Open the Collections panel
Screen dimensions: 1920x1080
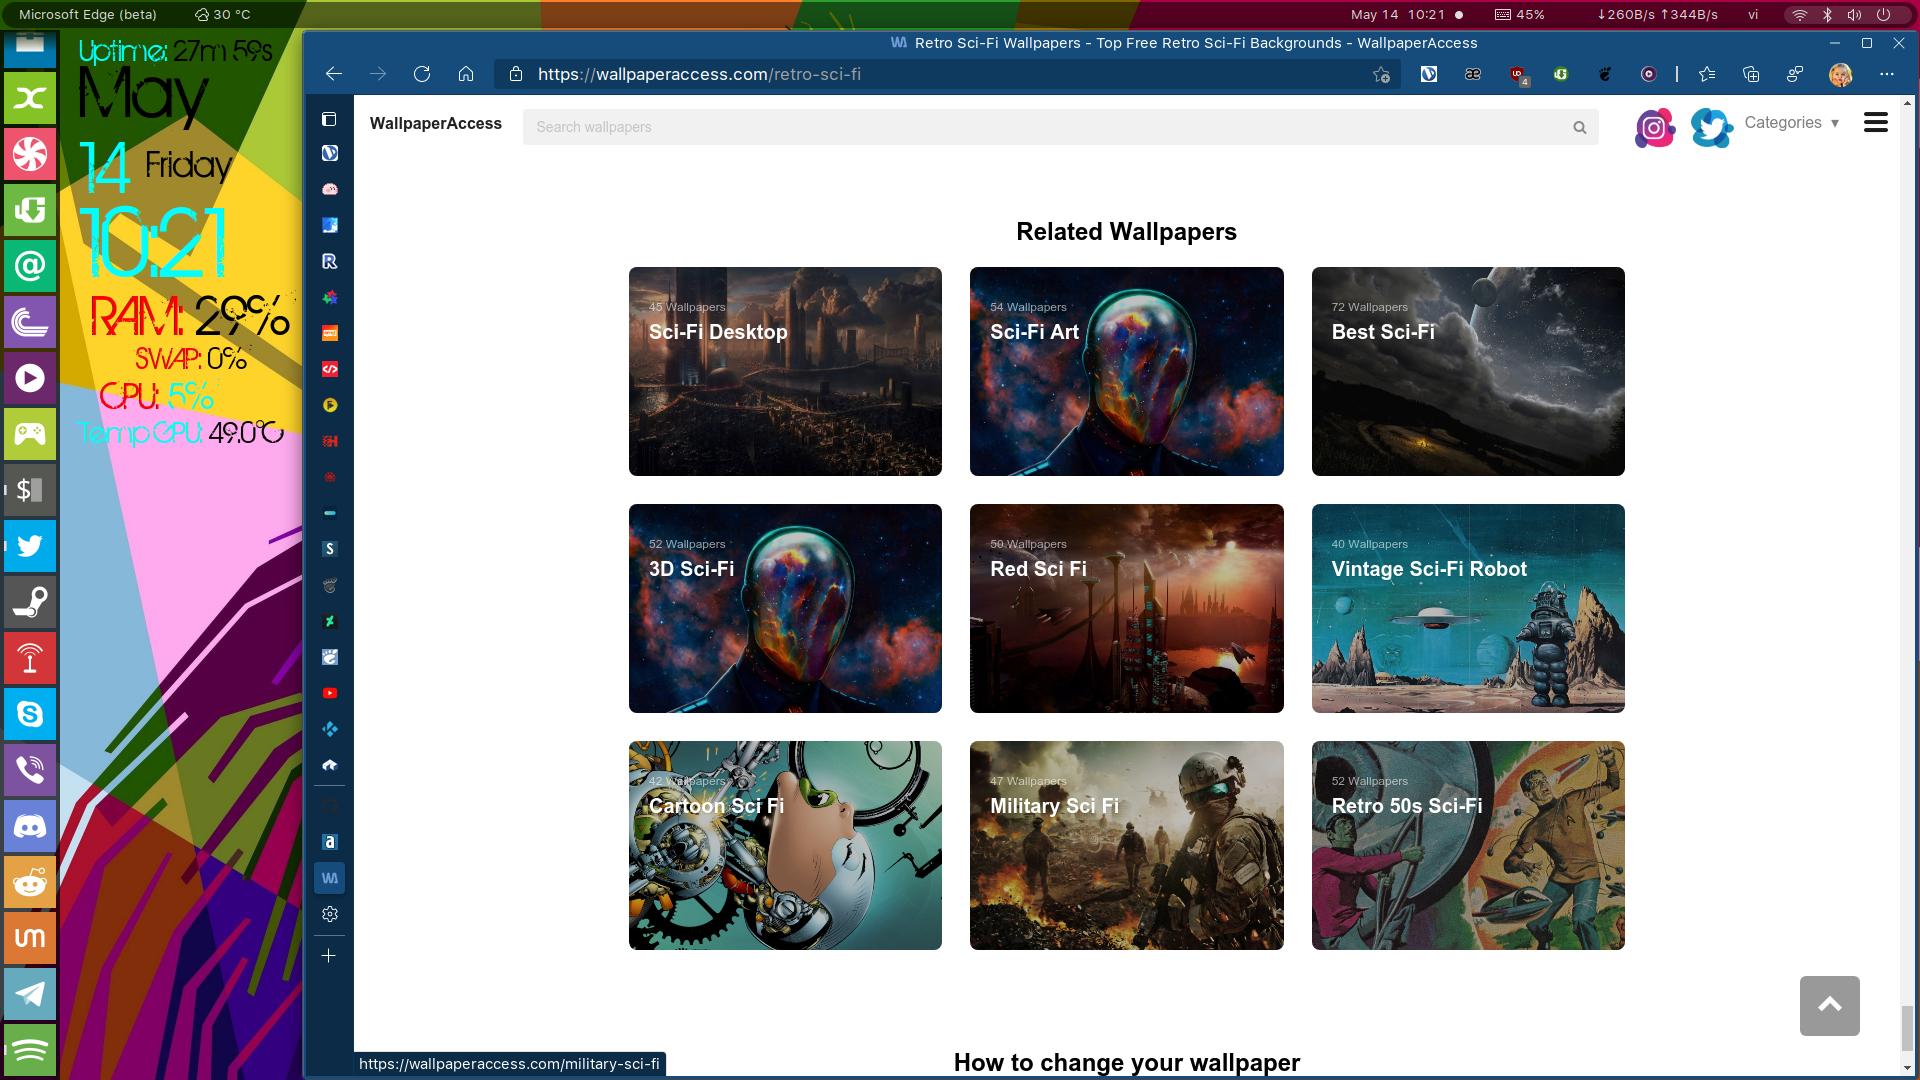(1751, 74)
